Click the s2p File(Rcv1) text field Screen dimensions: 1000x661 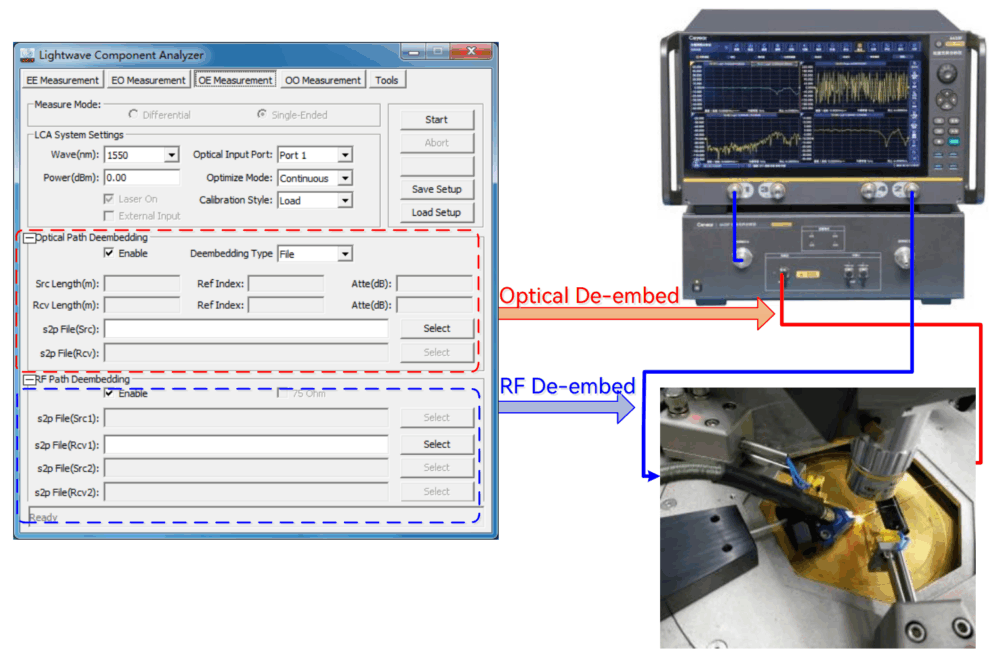click(246, 444)
